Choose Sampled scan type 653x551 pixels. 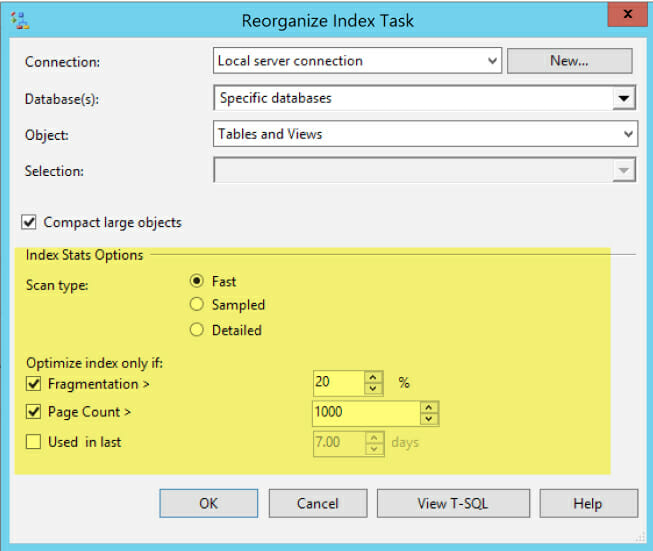tap(197, 305)
